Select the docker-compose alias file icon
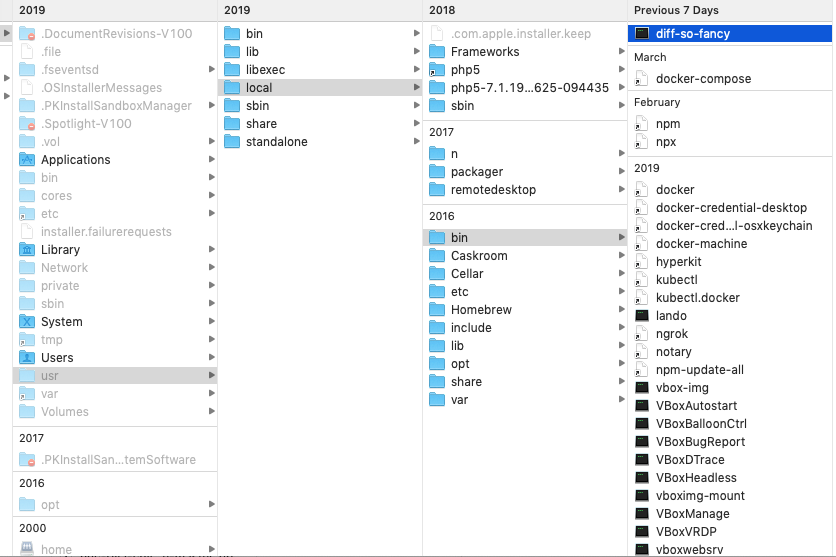 point(641,79)
